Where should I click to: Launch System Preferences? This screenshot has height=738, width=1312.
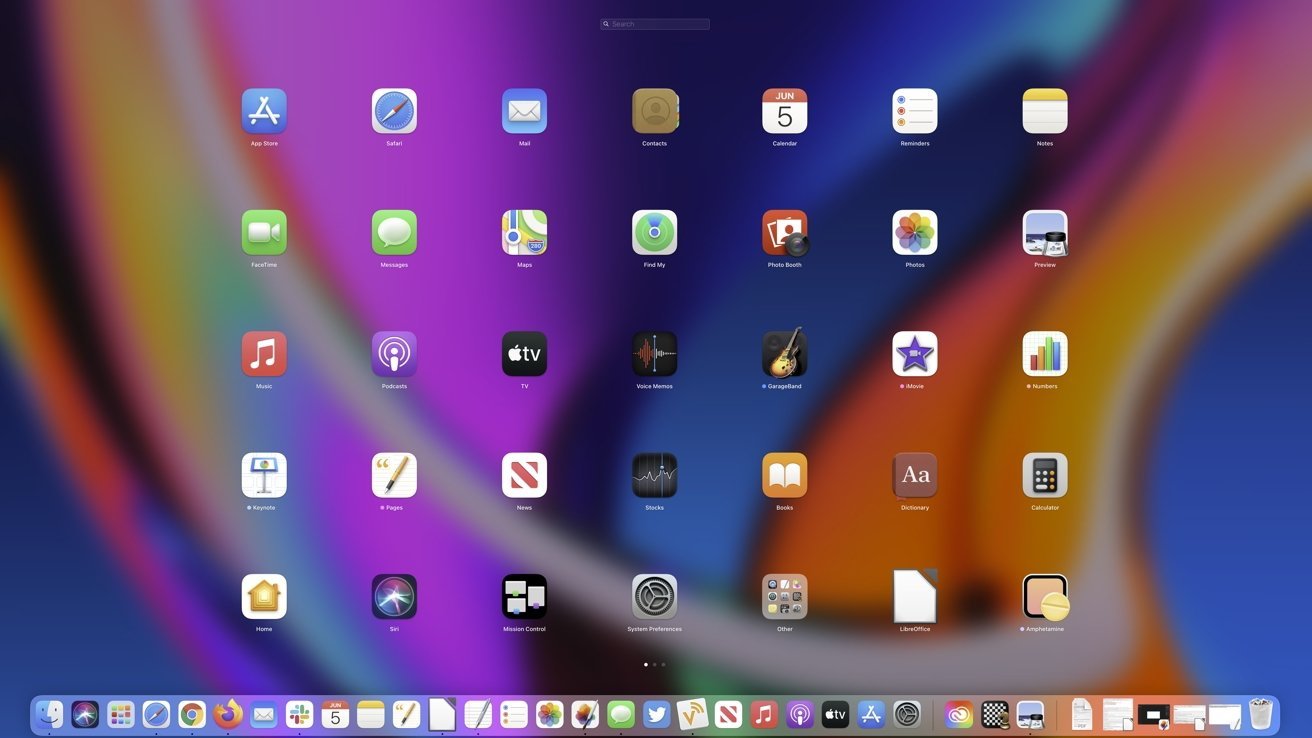click(654, 597)
